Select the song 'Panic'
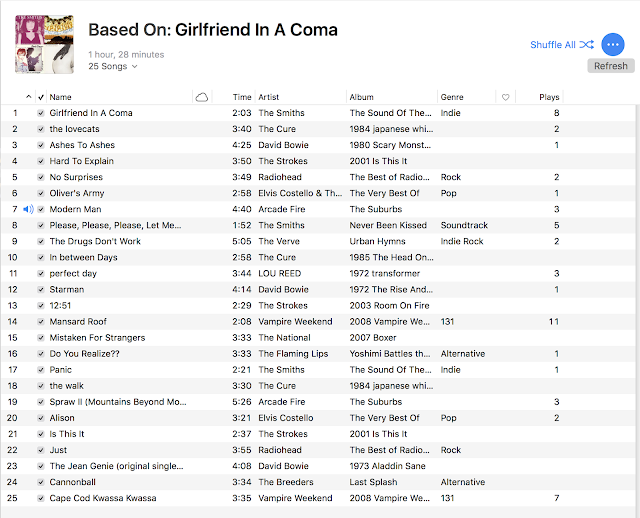 click(x=60, y=370)
